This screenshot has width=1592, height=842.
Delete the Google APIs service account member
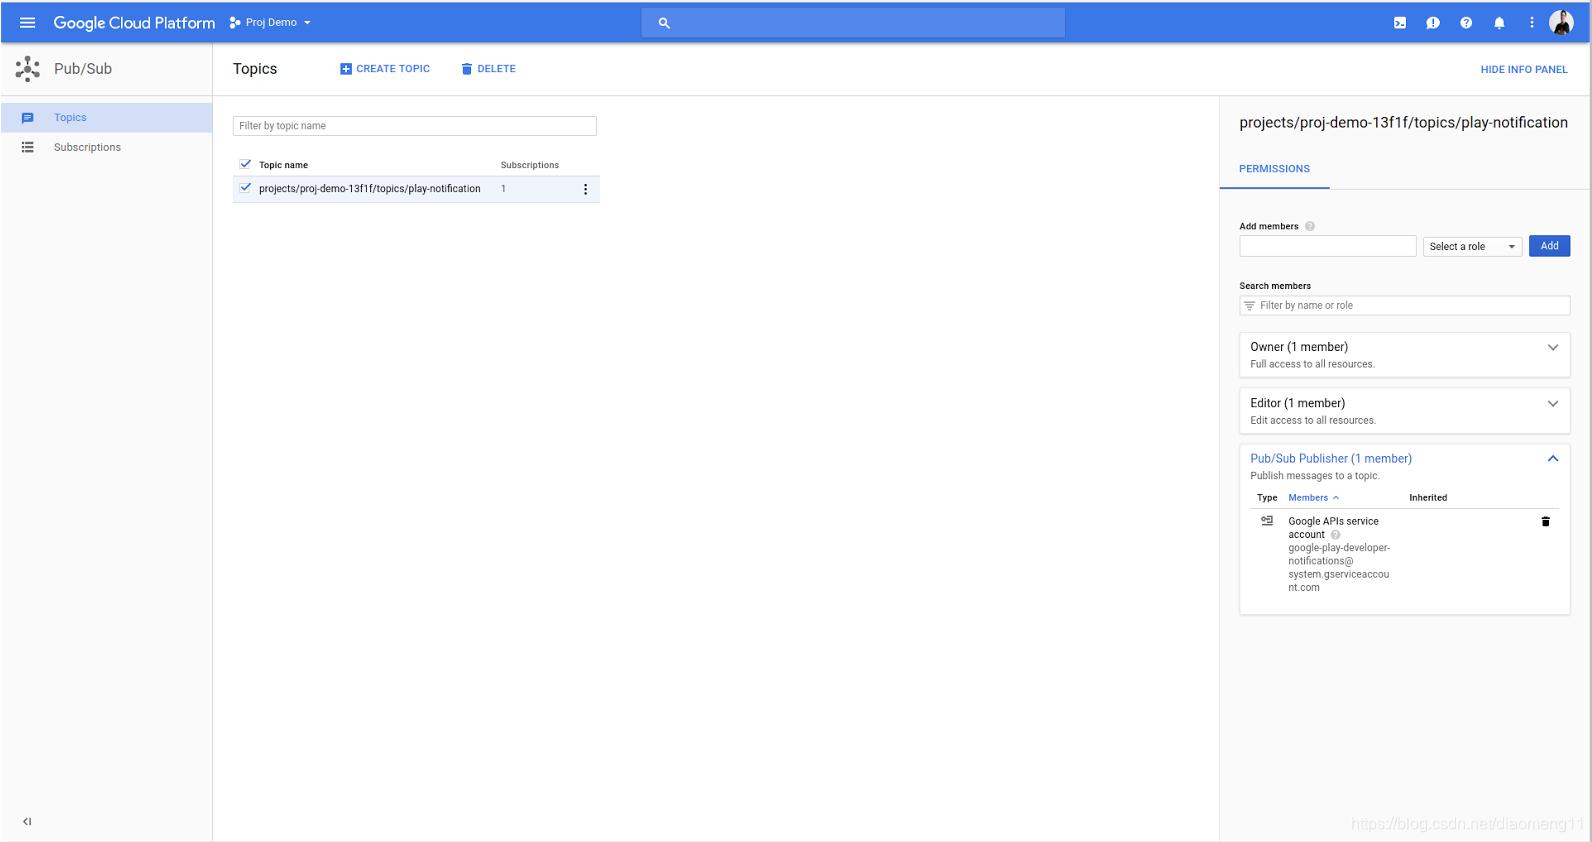(1545, 521)
